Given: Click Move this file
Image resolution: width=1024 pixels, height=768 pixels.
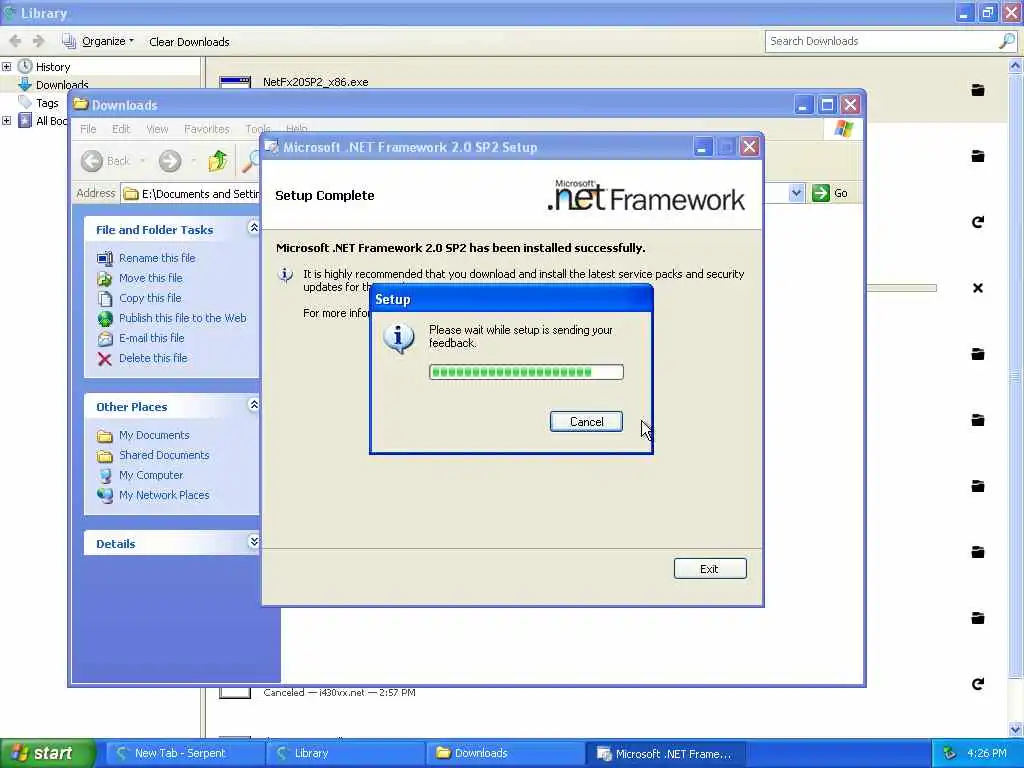Looking at the screenshot, I should pos(150,278).
